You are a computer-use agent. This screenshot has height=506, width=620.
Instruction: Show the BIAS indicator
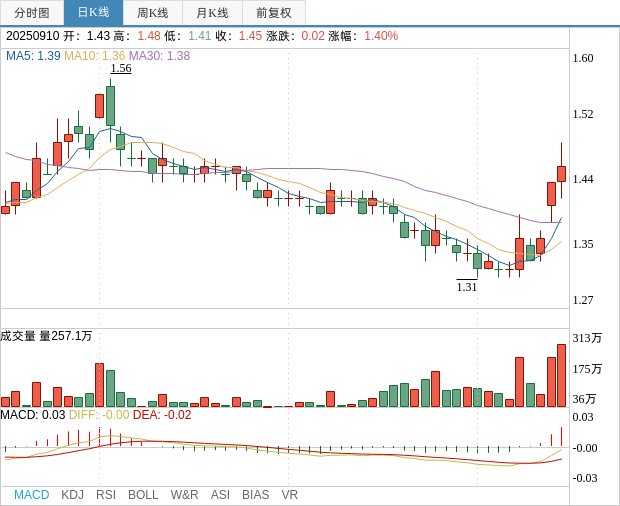pos(255,495)
